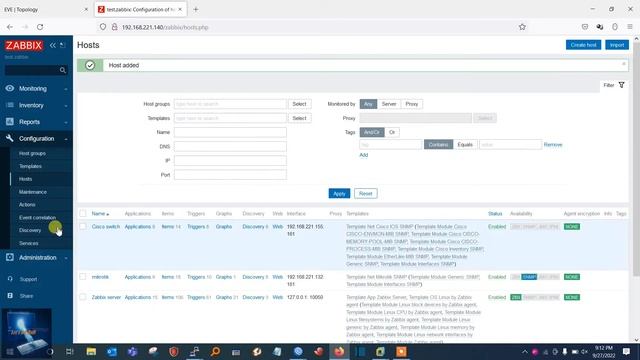Open the Windows notification center
This screenshot has width=640, height=360.
627,351
